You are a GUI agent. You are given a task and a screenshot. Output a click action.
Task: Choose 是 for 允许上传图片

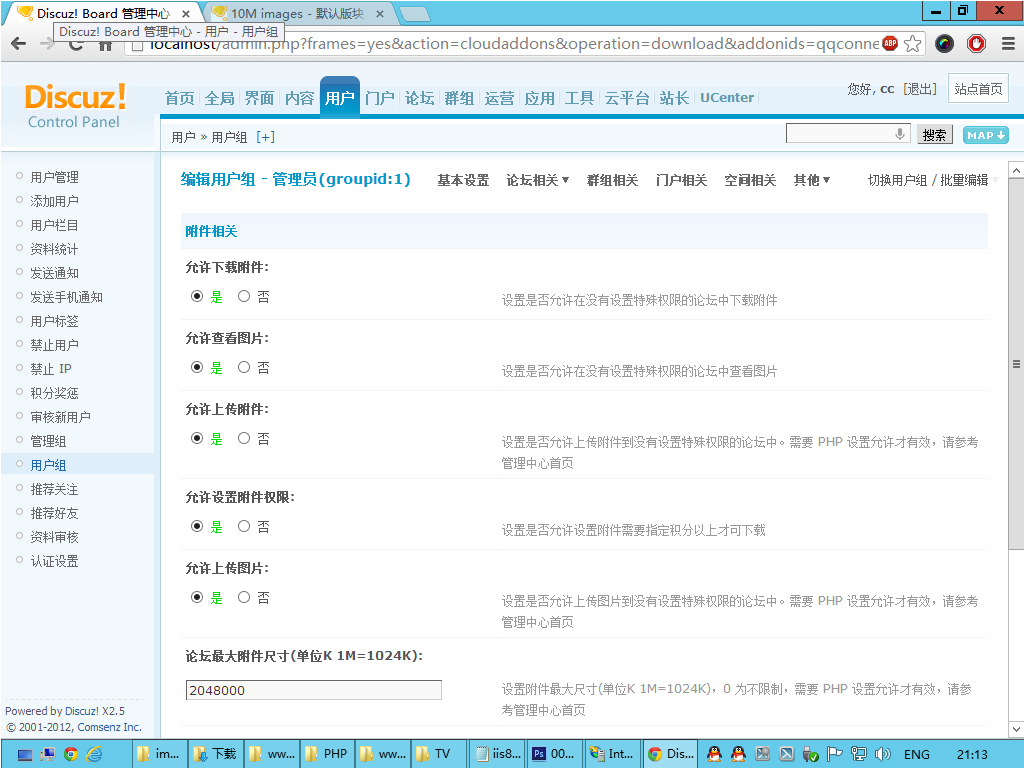[197, 598]
